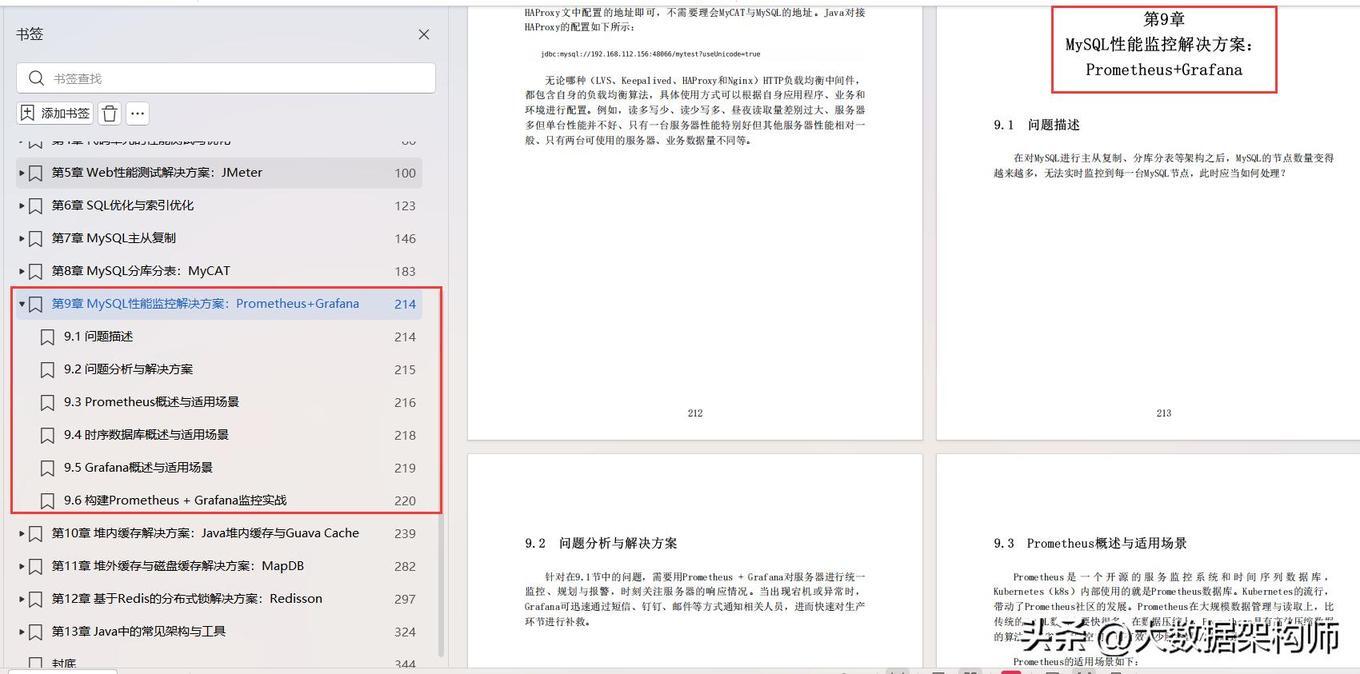Click page number 212 at page bottom

click(695, 413)
